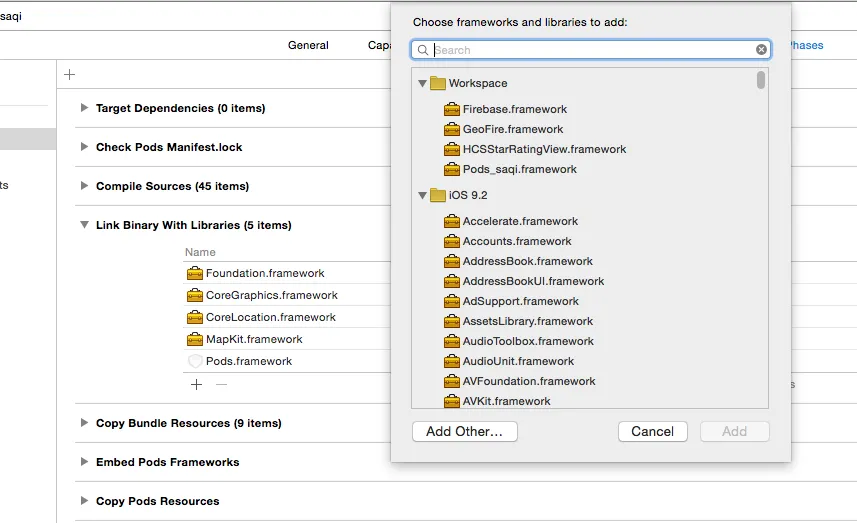Viewport: 857px width, 523px height.
Task: Click the Add Other... button
Action: (464, 431)
